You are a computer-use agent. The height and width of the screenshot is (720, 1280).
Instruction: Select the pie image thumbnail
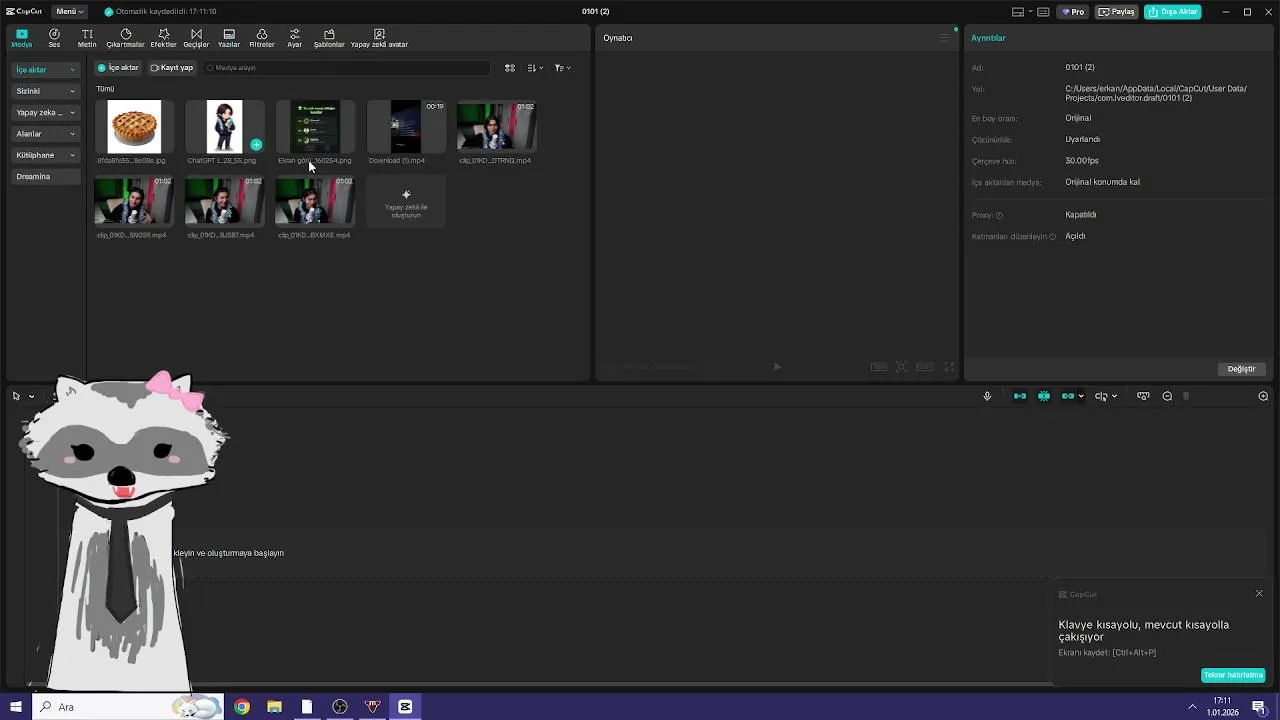point(134,126)
